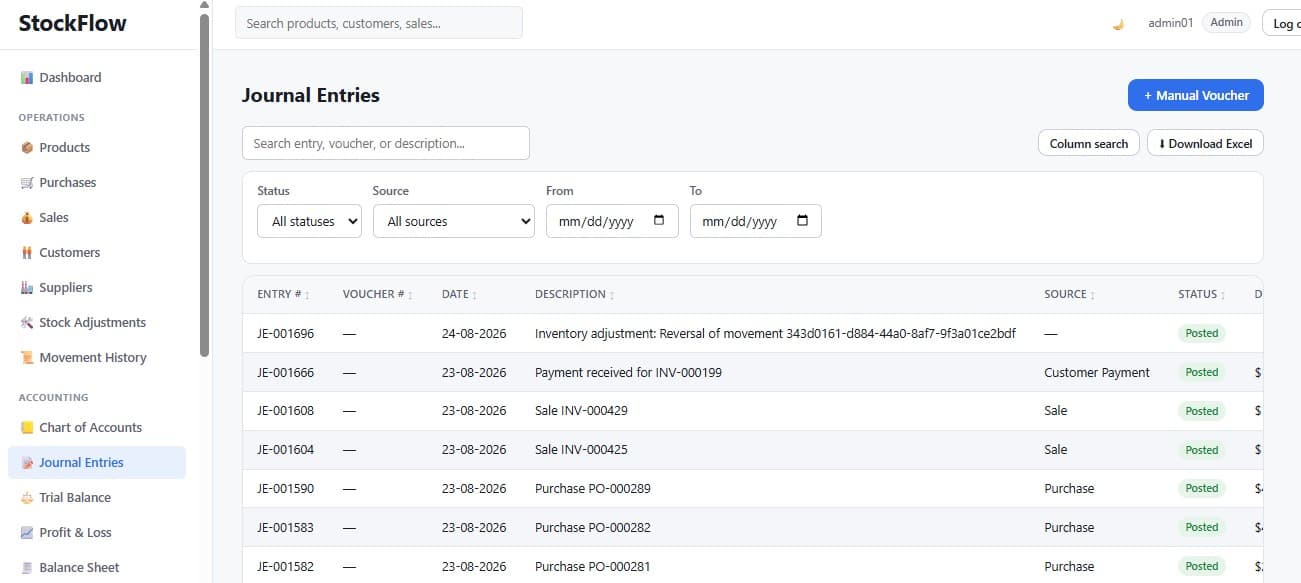Image resolution: width=1301 pixels, height=583 pixels.
Task: Focus the global search products field
Action: pyautogui.click(x=379, y=23)
